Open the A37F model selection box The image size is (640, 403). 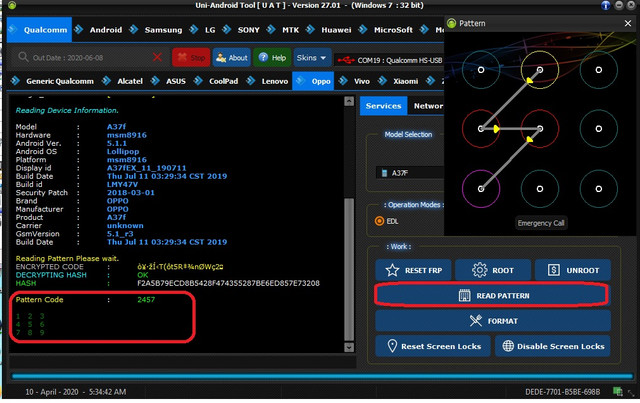coord(410,173)
